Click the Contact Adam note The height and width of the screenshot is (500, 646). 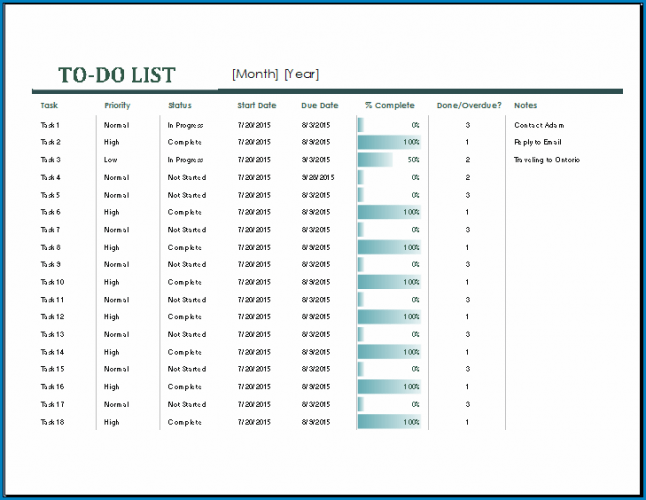coord(539,125)
